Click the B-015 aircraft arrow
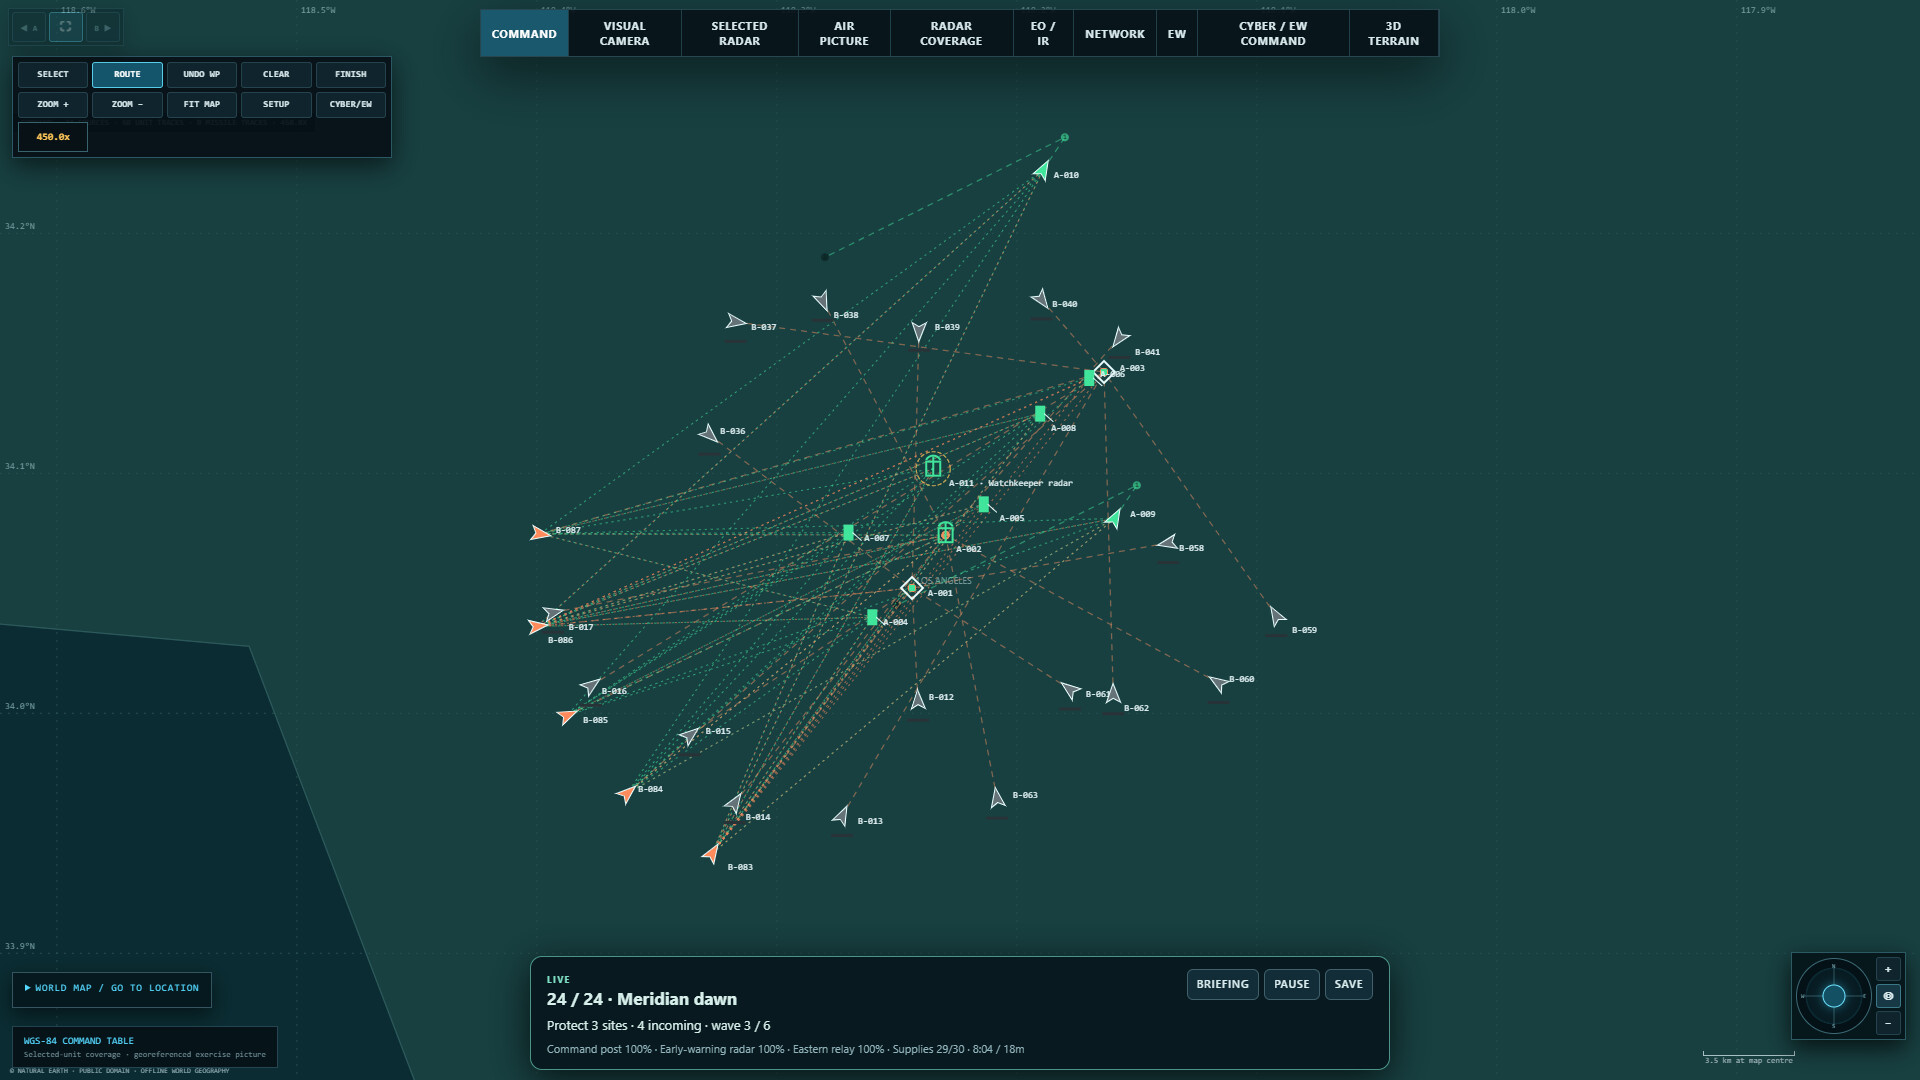This screenshot has height=1080, width=1920. tap(689, 736)
